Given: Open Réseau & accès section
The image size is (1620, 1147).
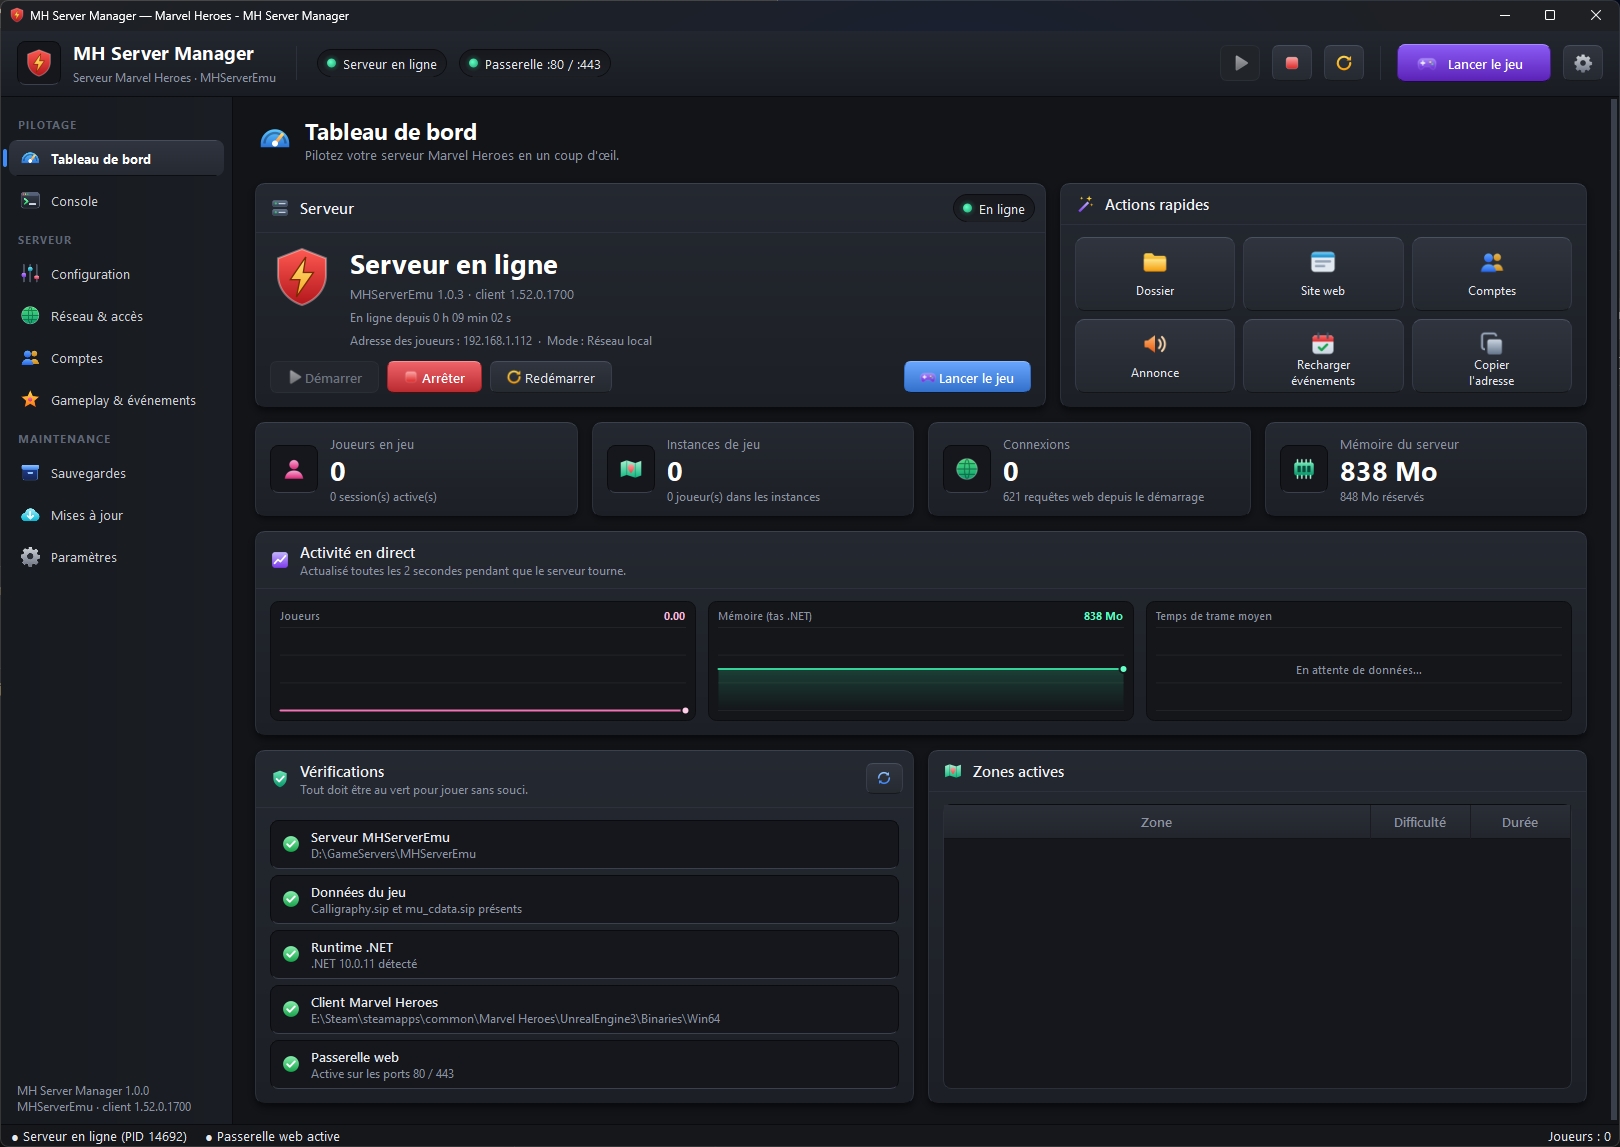Looking at the screenshot, I should (x=116, y=316).
